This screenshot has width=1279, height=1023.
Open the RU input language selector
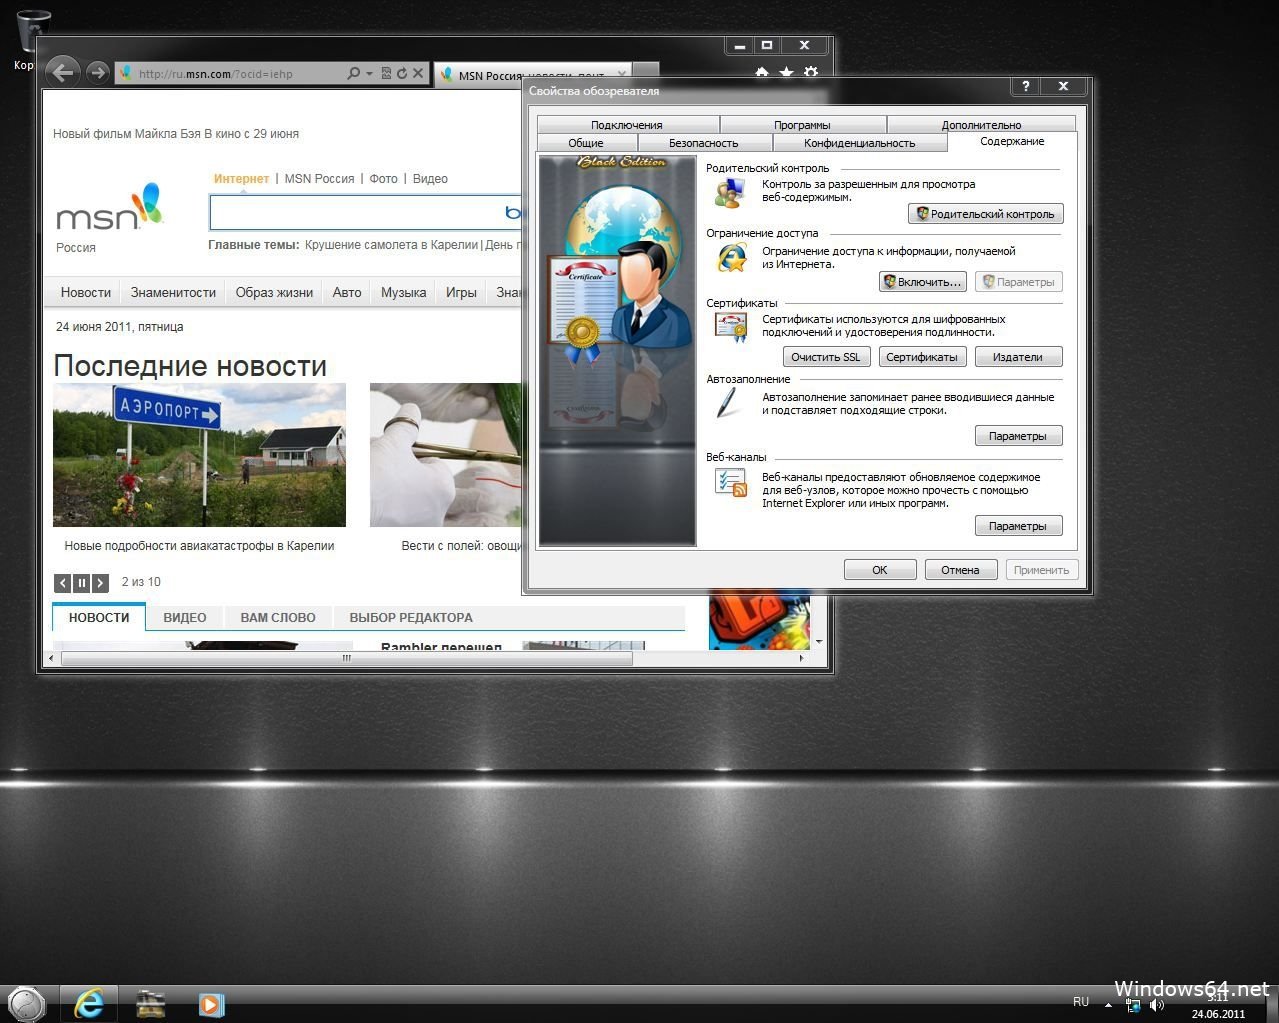[1081, 1001]
